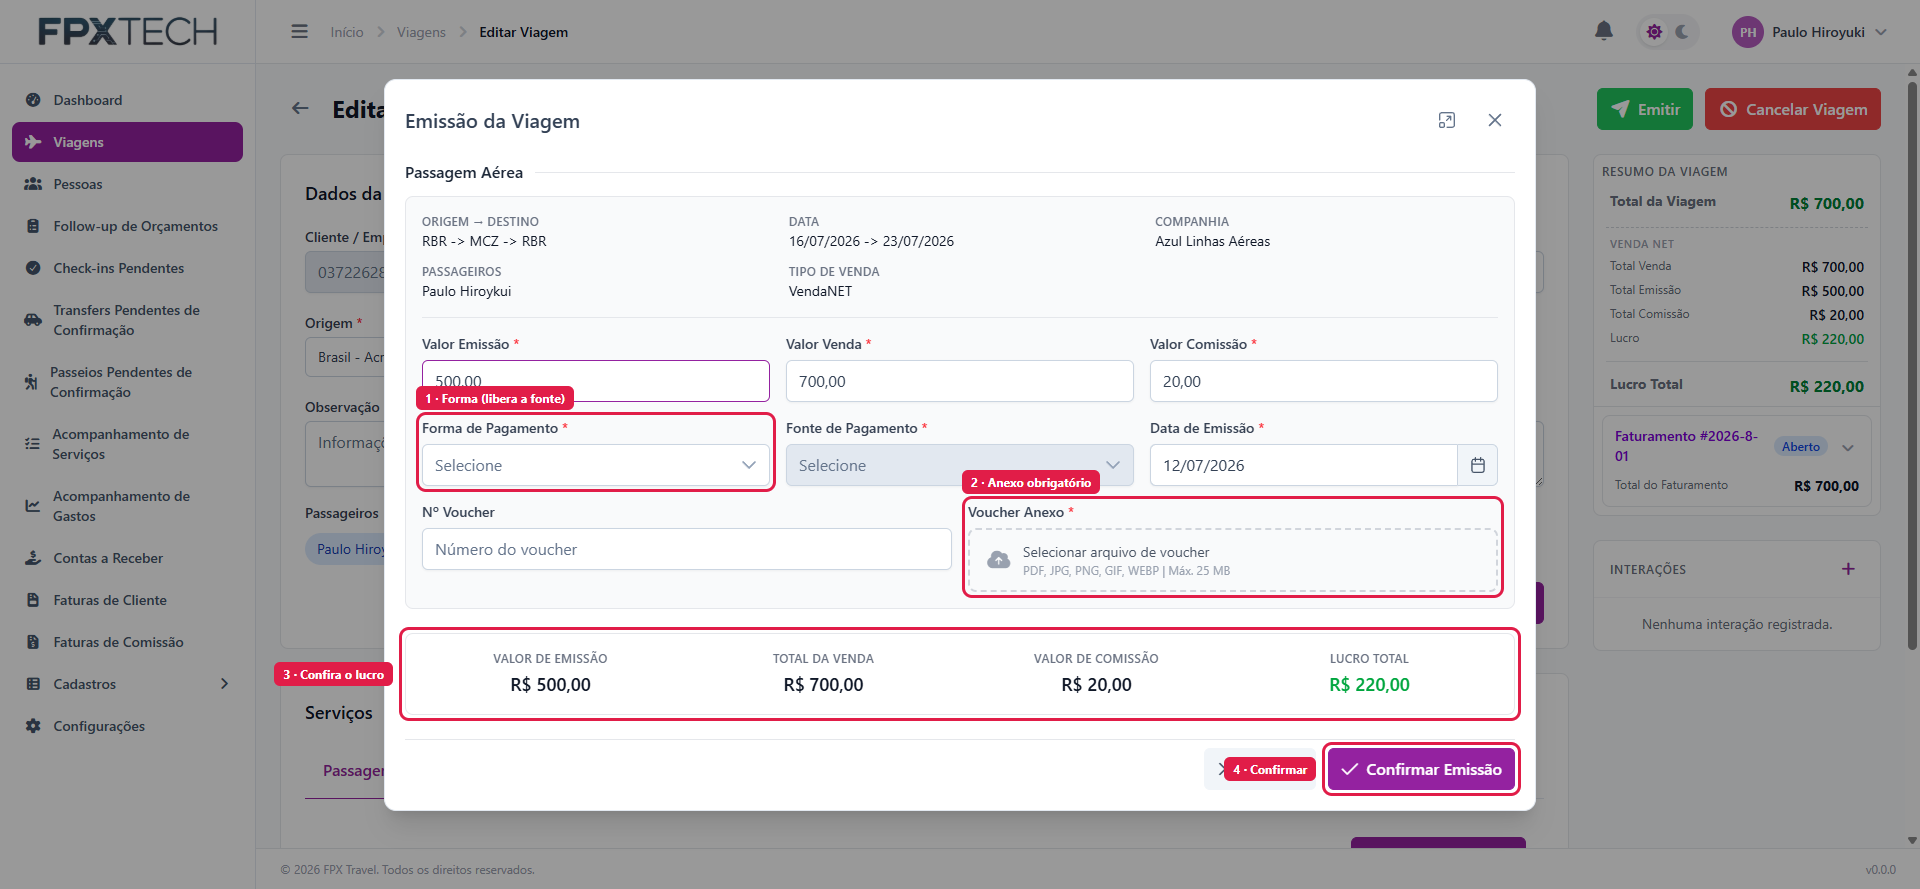This screenshot has height=889, width=1920.
Task: Click the Nº Voucher input
Action: point(687,549)
